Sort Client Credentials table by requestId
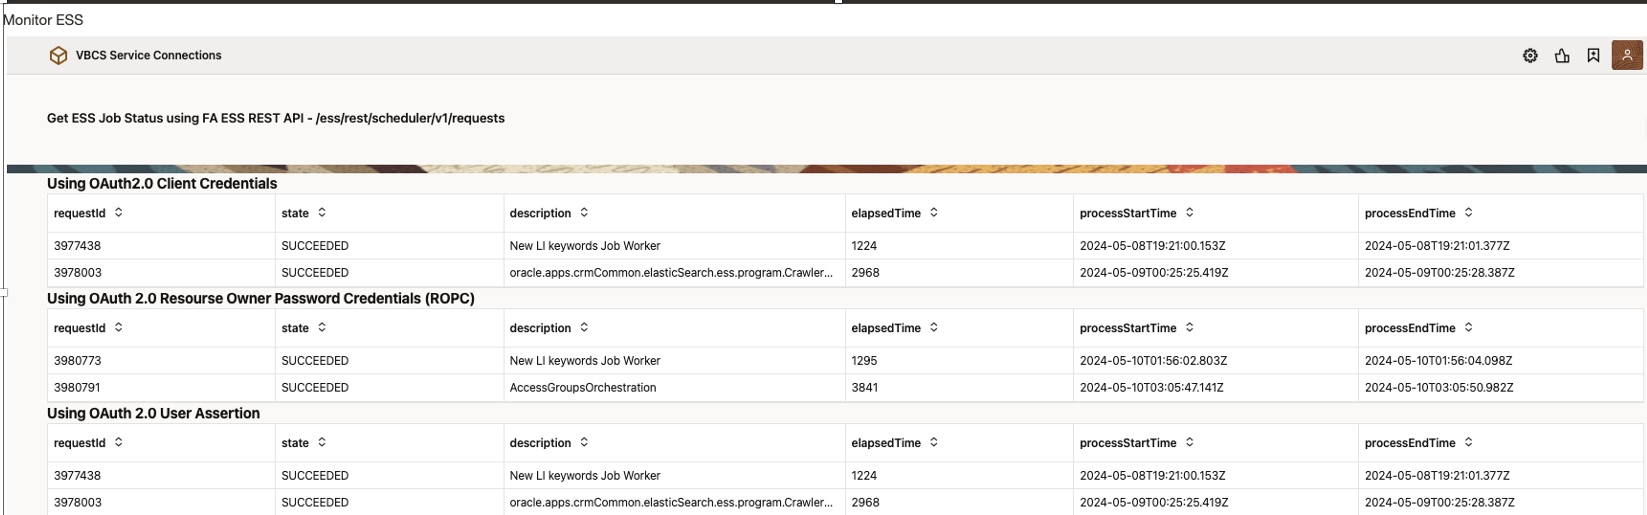 pyautogui.click(x=119, y=213)
